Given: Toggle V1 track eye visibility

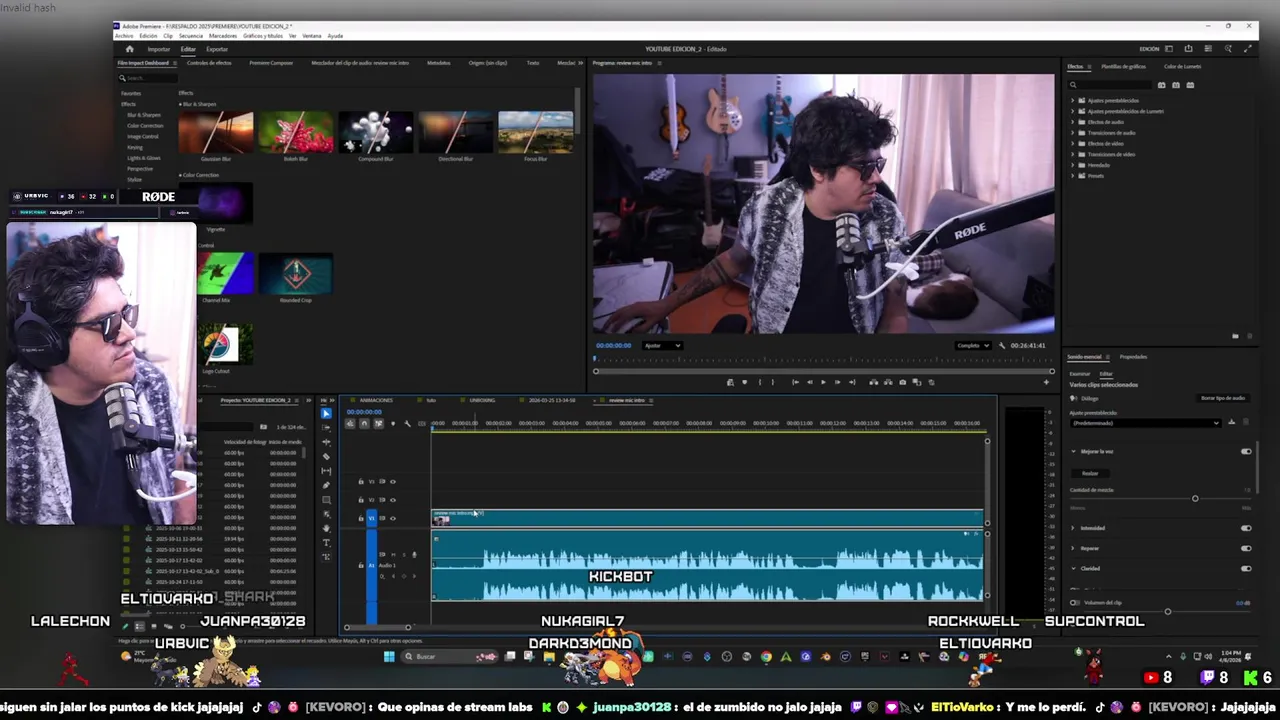Looking at the screenshot, I should tap(393, 518).
